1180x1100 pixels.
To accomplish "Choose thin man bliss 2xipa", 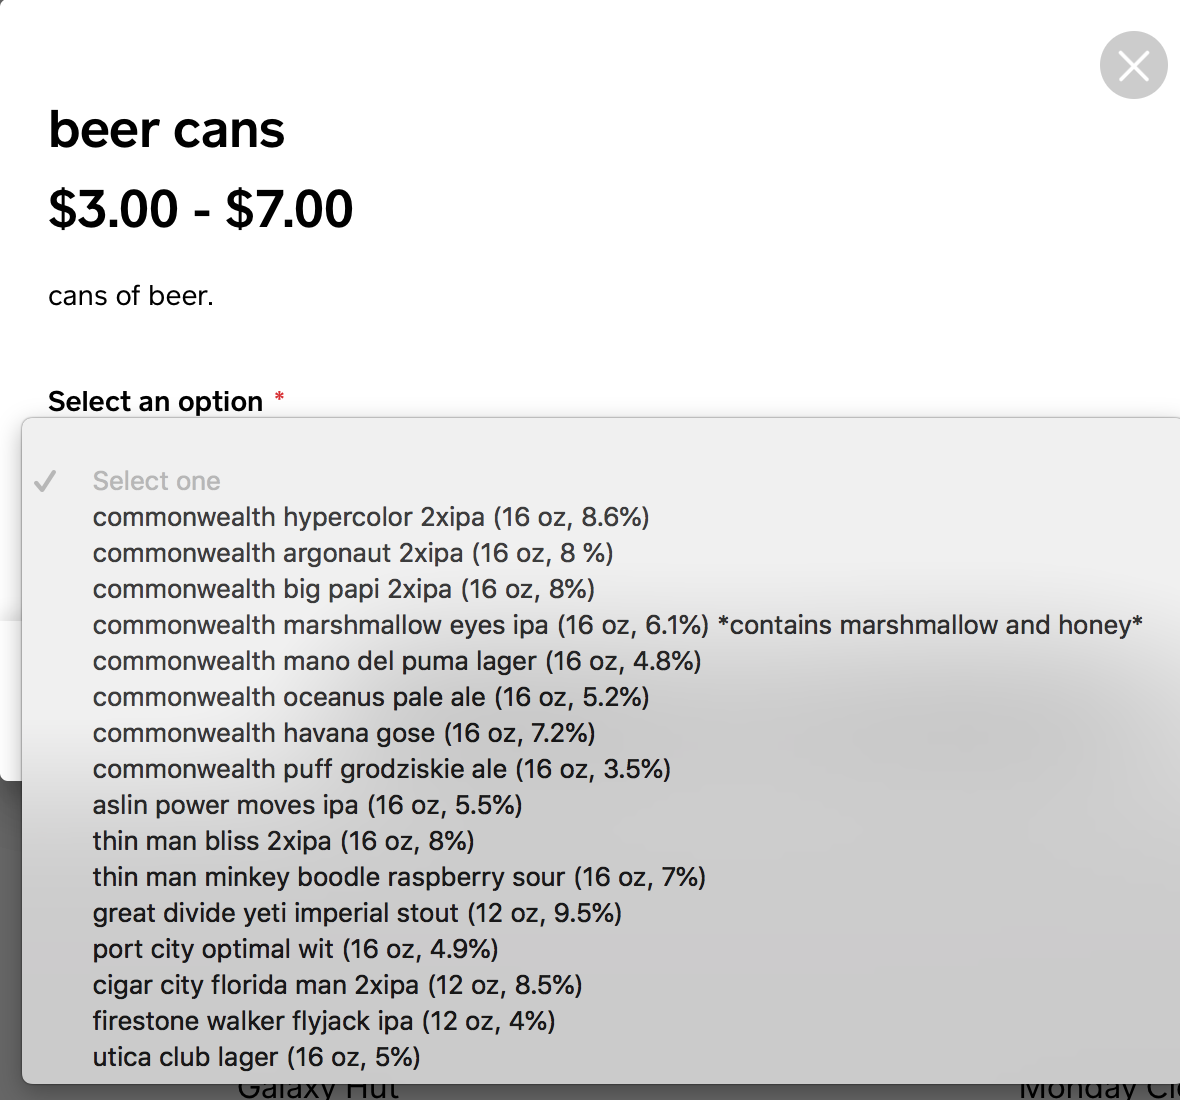I will 284,841.
